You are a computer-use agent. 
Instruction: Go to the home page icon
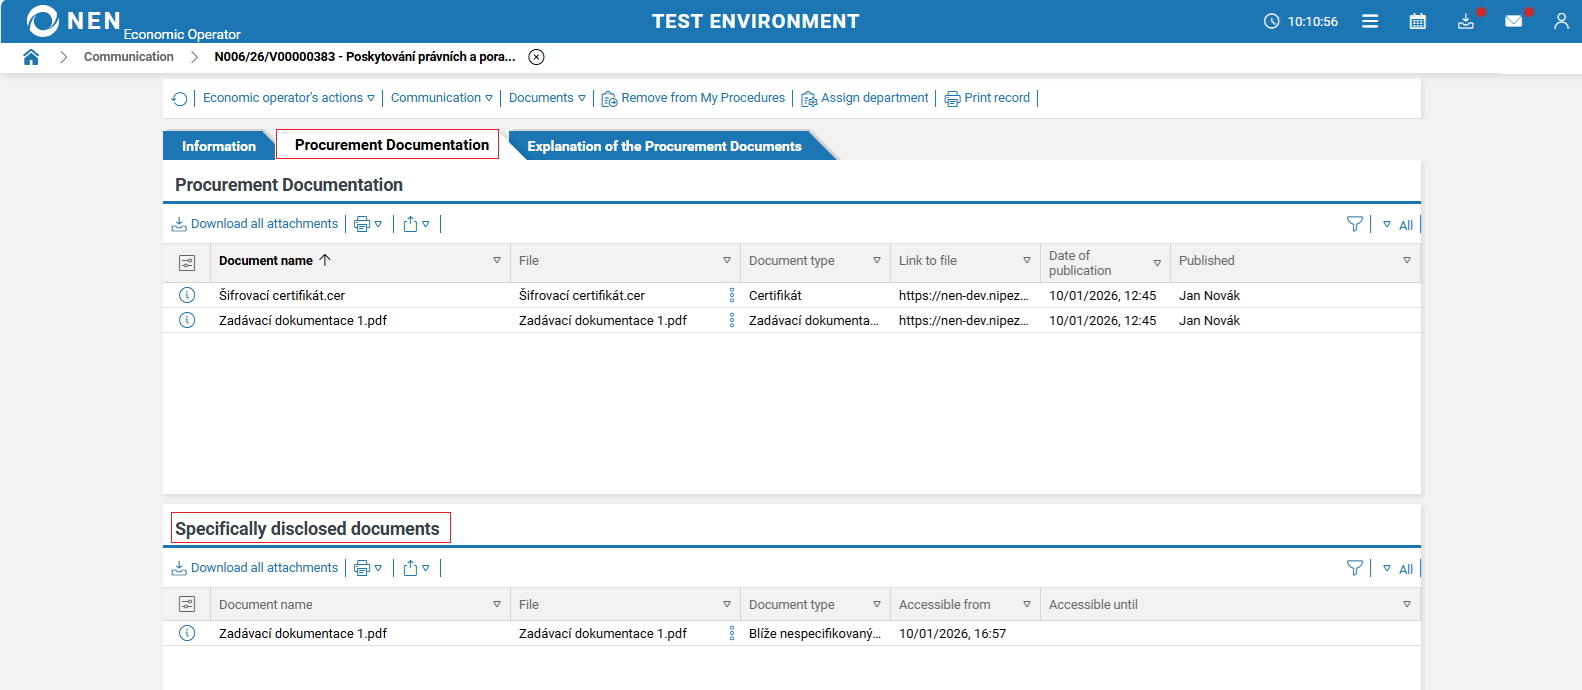pos(31,57)
